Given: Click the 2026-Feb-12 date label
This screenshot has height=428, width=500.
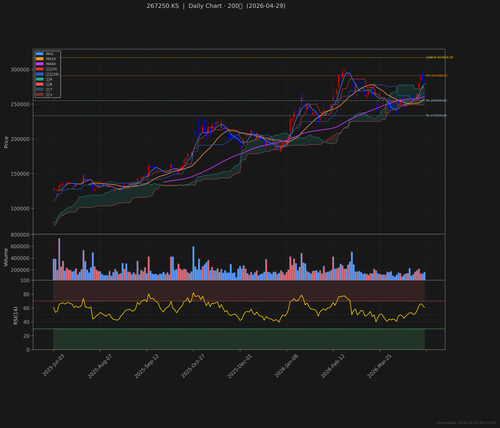Looking at the screenshot, I should [333, 366].
